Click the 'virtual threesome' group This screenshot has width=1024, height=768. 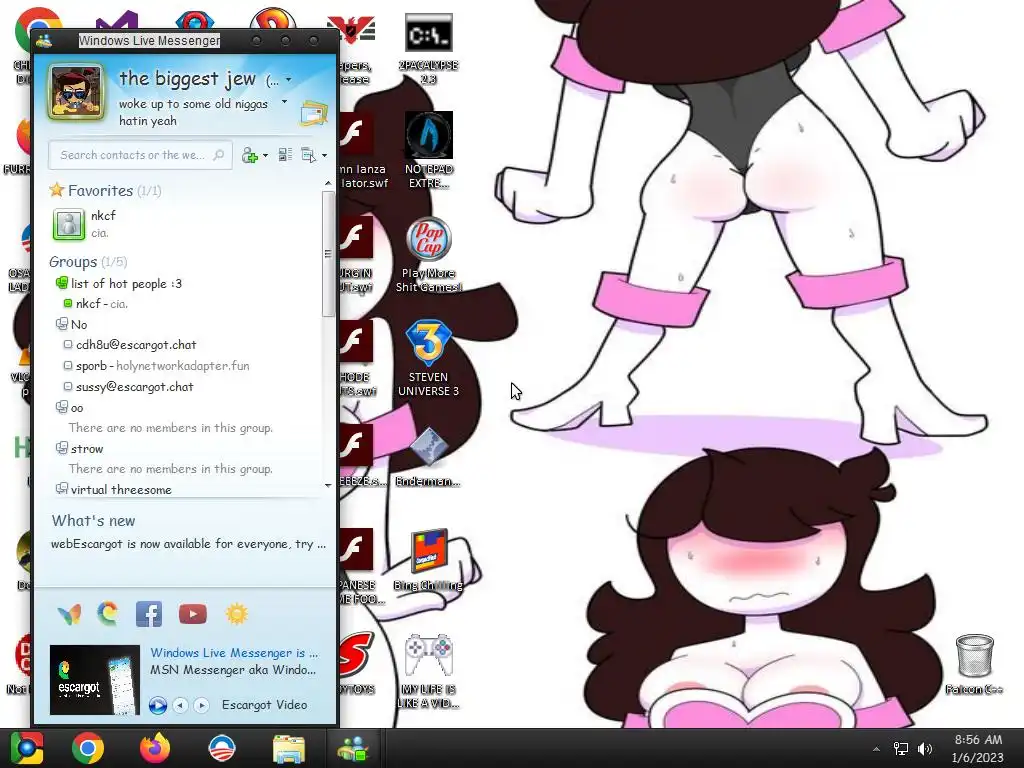pyautogui.click(x=121, y=490)
